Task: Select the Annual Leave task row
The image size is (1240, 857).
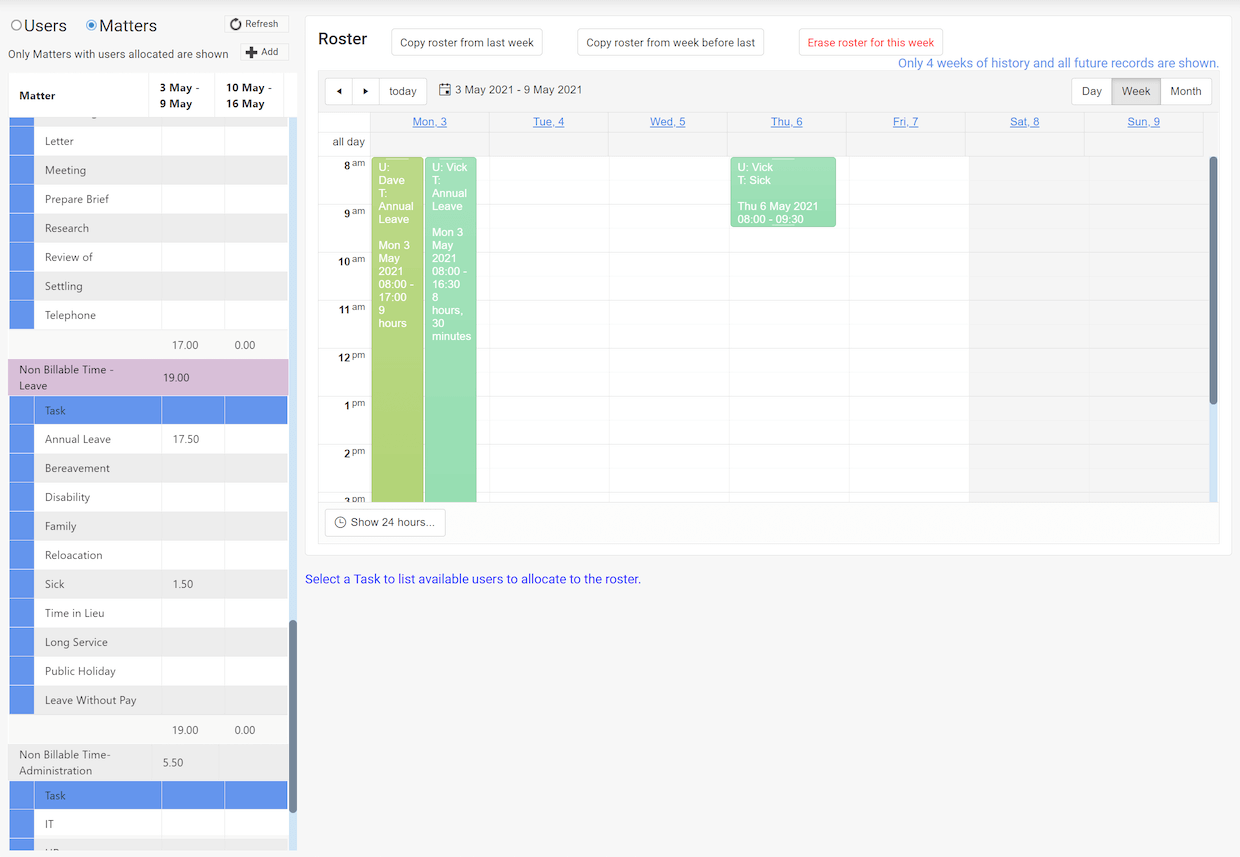Action: point(148,439)
